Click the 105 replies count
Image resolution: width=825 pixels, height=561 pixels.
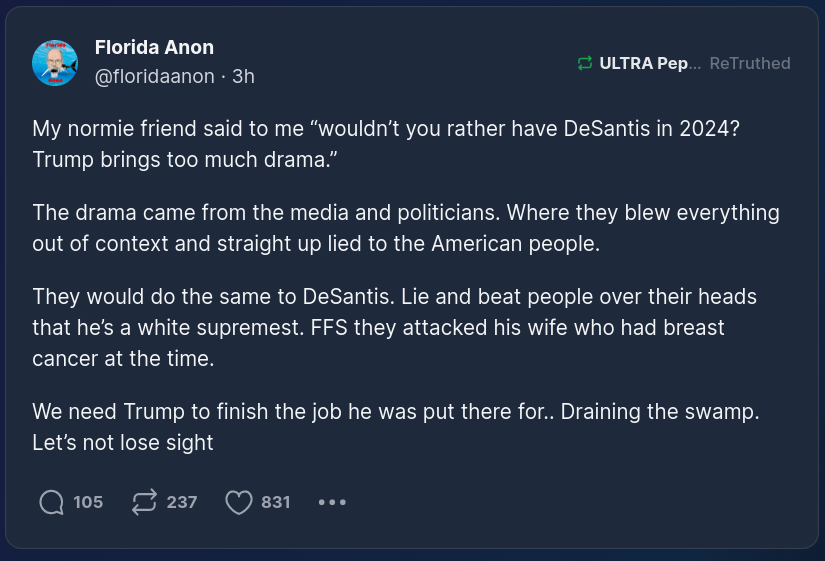click(x=88, y=502)
